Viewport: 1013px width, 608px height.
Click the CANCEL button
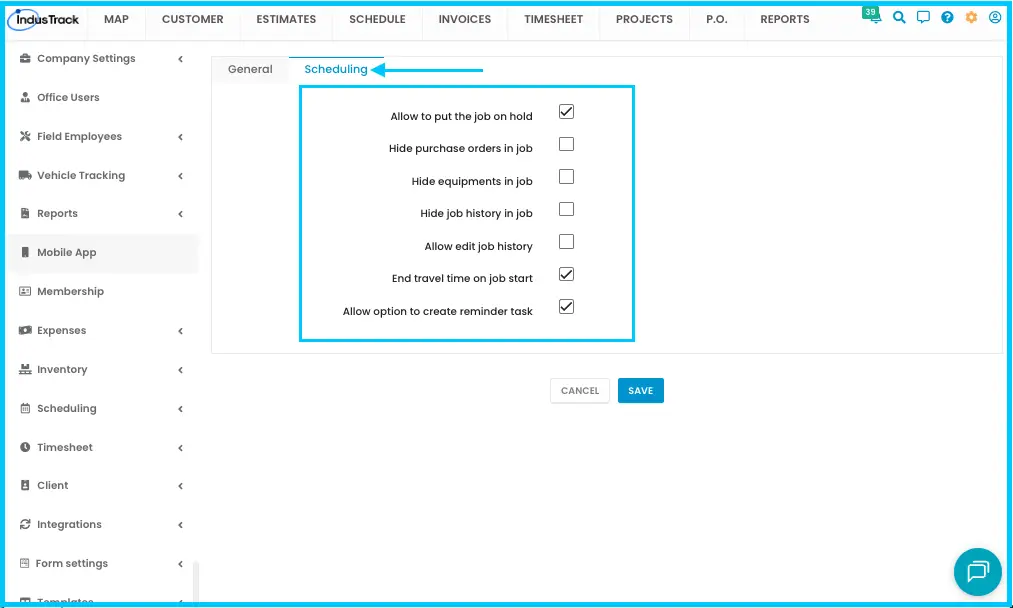tap(580, 390)
